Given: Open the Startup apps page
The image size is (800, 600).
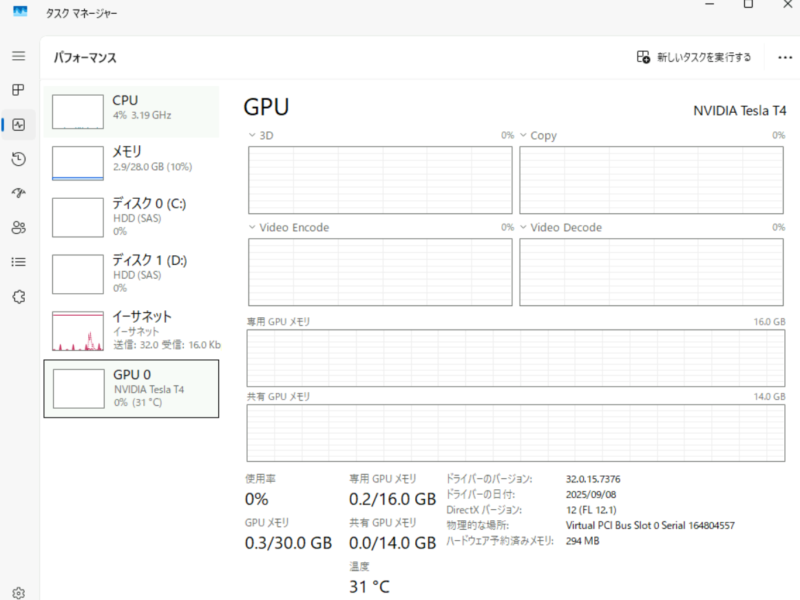Looking at the screenshot, I should [17, 193].
